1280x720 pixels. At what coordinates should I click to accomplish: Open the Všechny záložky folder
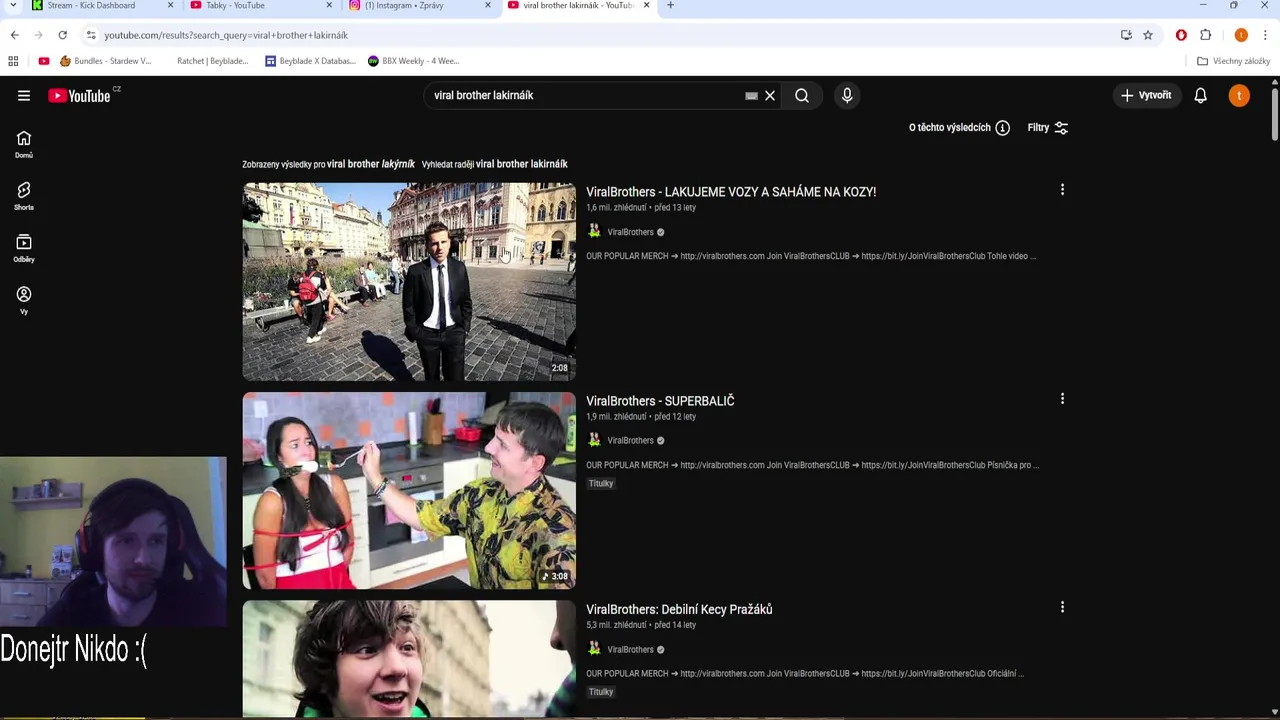click(x=1233, y=61)
